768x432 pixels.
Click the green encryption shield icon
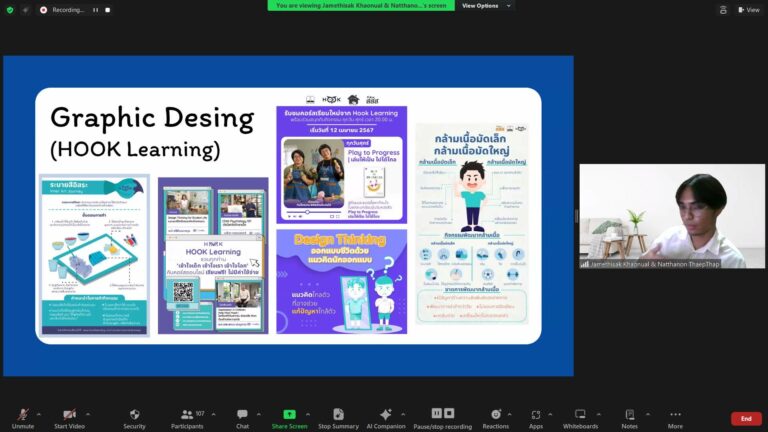click(x=10, y=9)
